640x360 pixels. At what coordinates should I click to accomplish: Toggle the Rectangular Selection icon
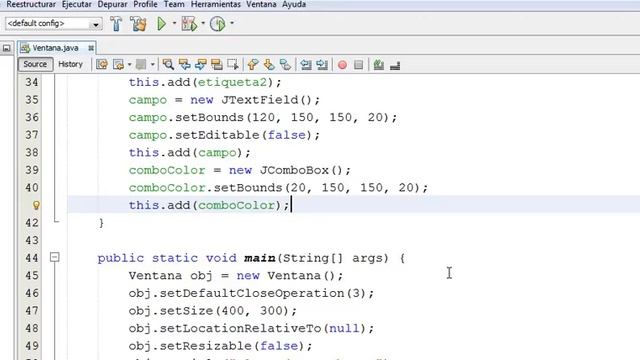pyautogui.click(x=233, y=64)
